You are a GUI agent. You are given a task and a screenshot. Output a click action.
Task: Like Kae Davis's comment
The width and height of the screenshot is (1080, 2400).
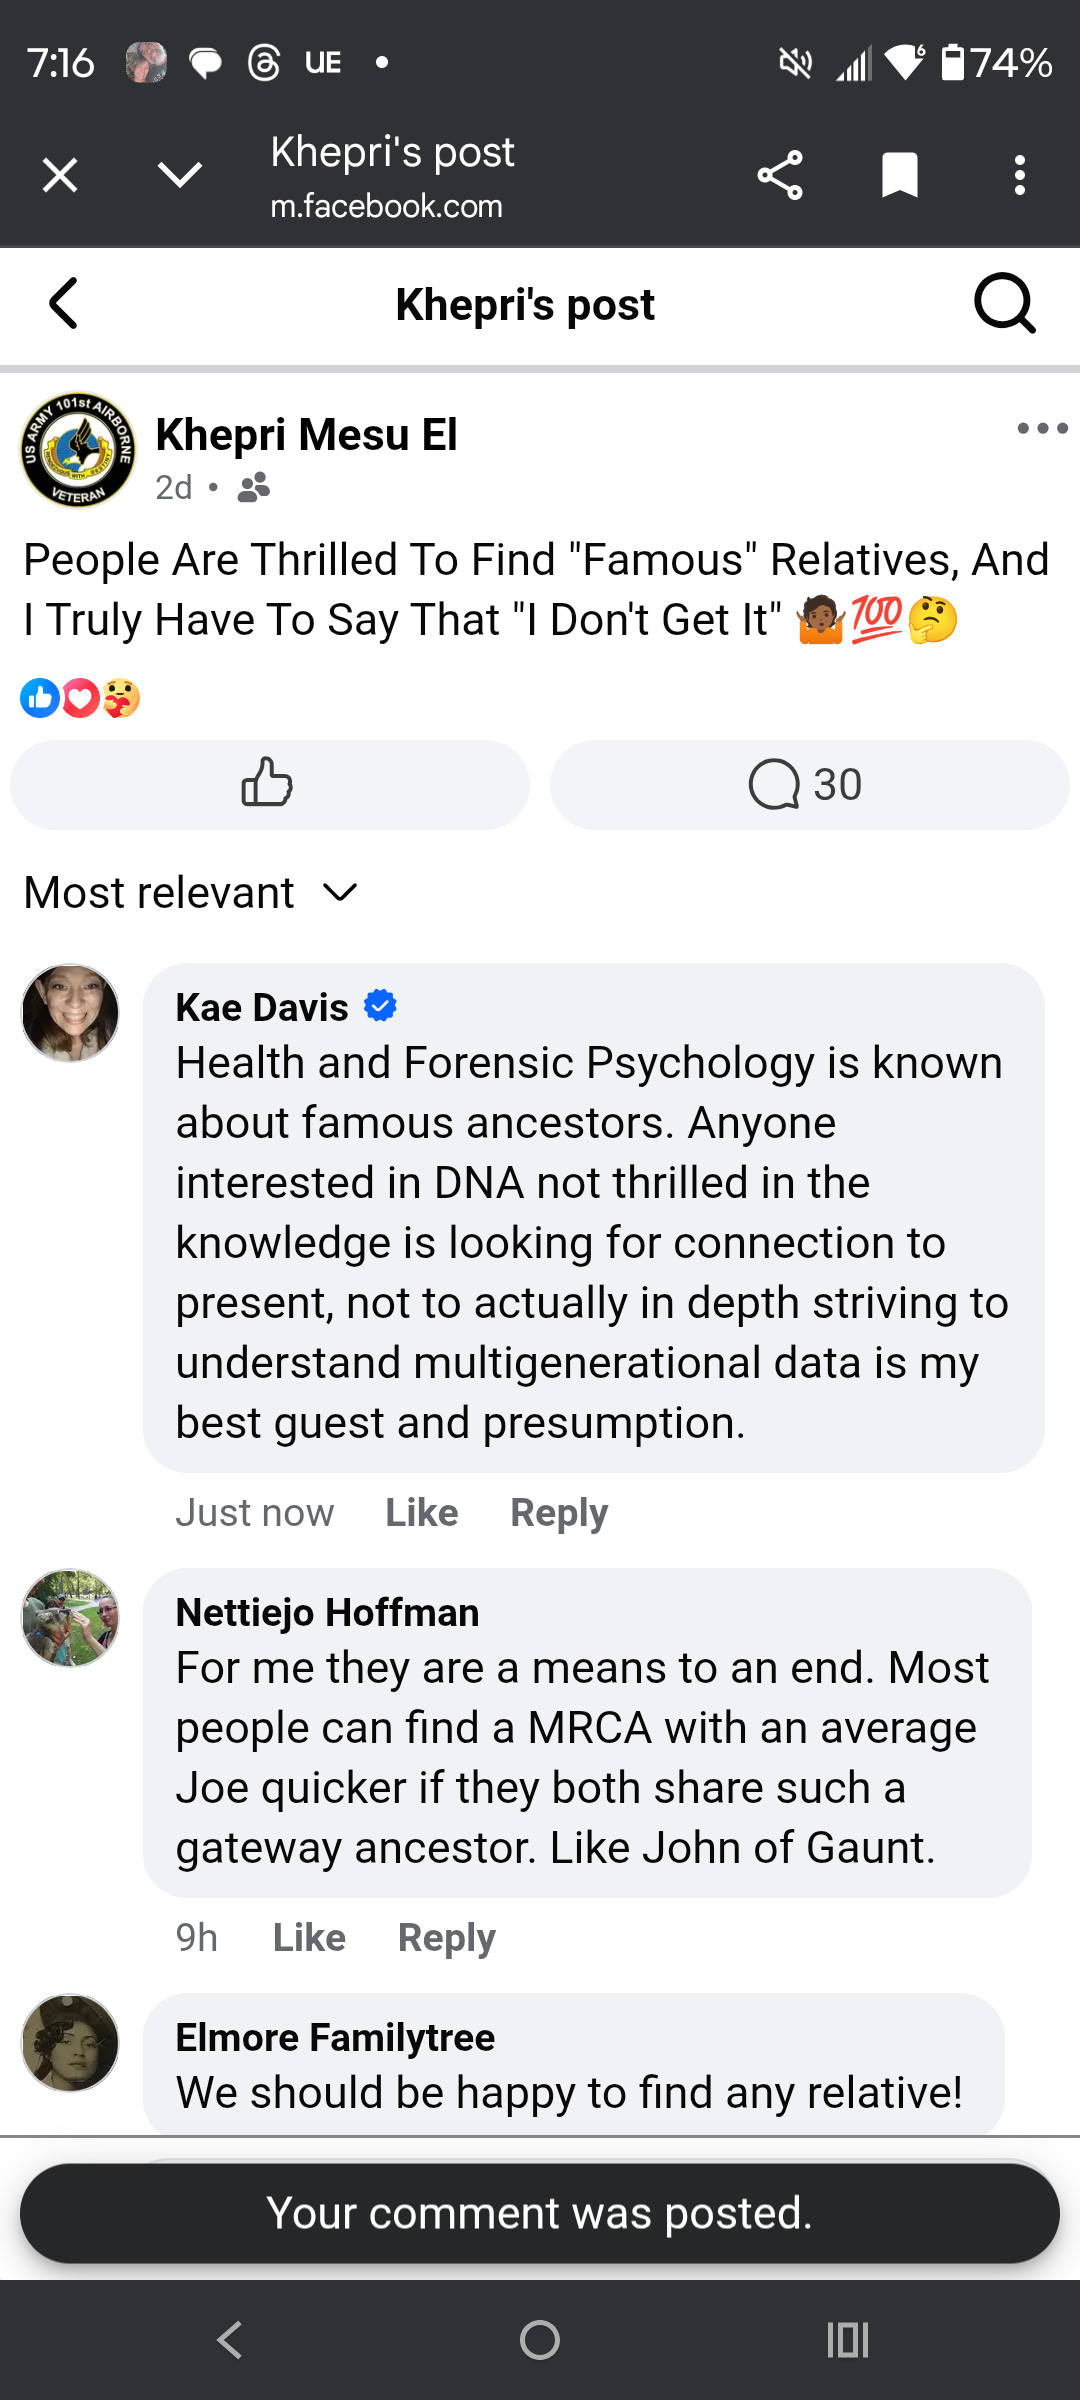pos(421,1513)
